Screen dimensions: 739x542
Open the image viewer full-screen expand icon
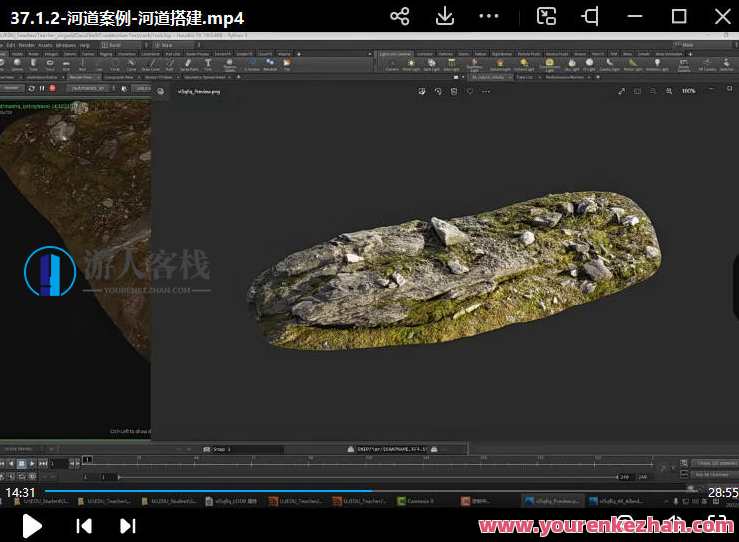tap(621, 92)
